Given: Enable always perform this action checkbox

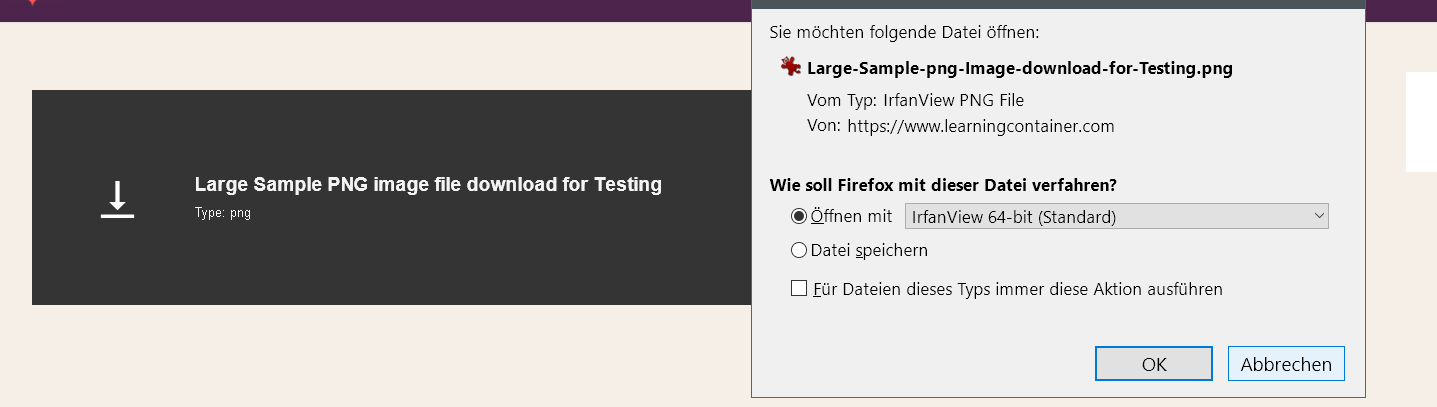Looking at the screenshot, I should (799, 289).
